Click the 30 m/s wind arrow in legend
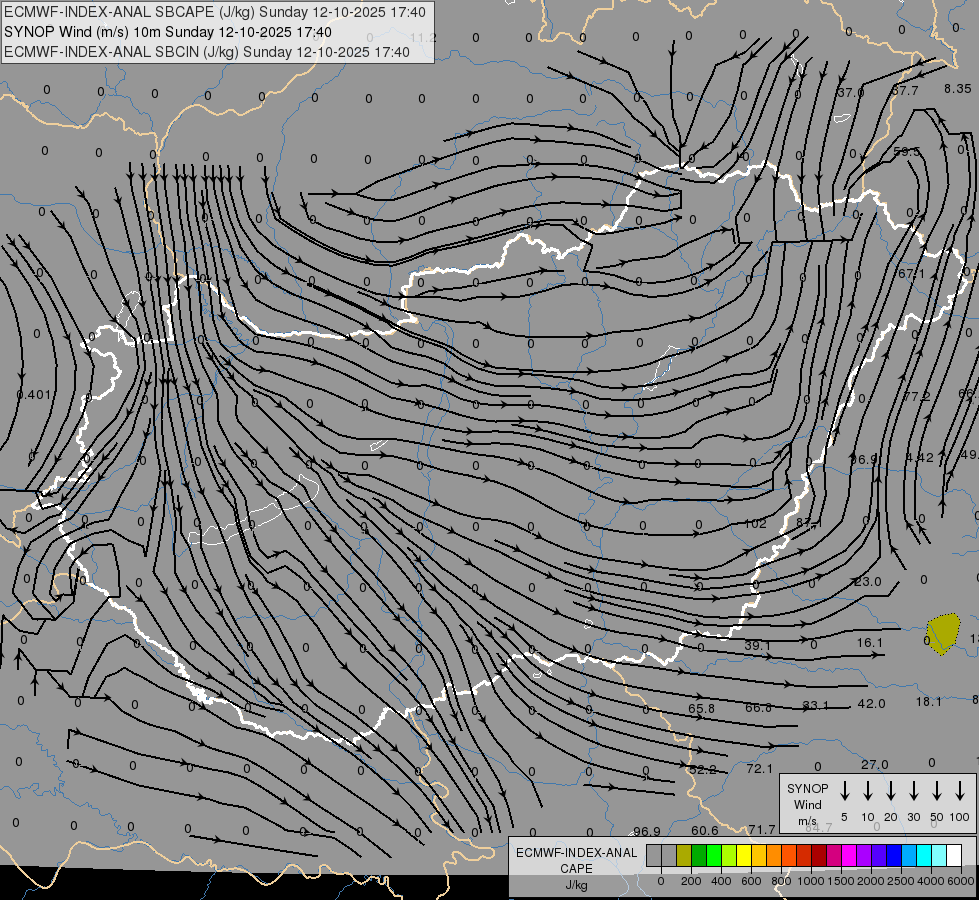This screenshot has height=900, width=979. click(x=913, y=791)
